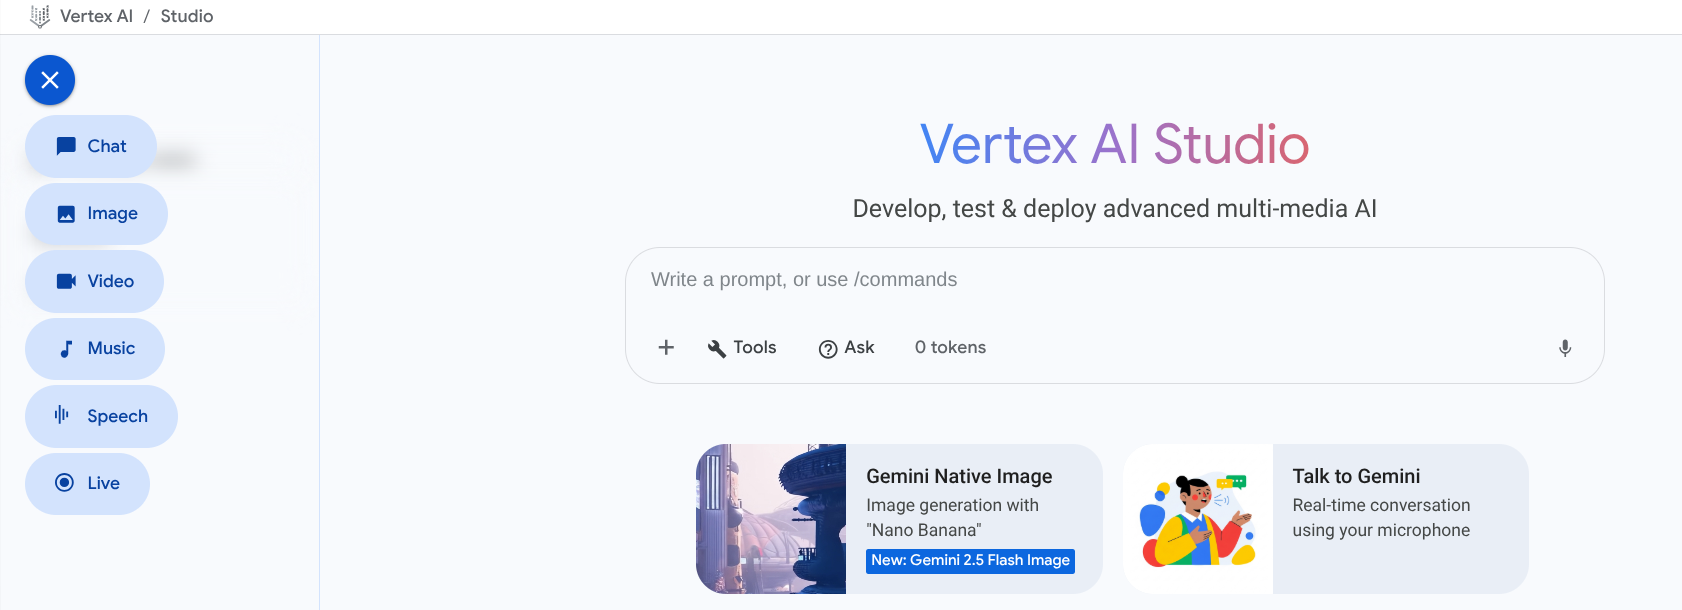Select the Image menu item

pos(96,214)
